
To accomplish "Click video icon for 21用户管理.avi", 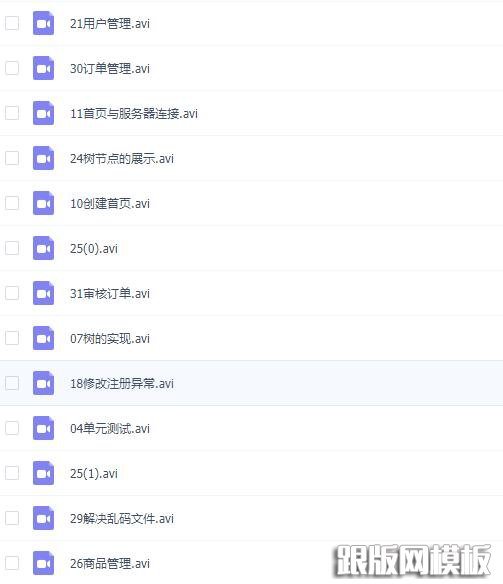I will pyautogui.click(x=43, y=23).
